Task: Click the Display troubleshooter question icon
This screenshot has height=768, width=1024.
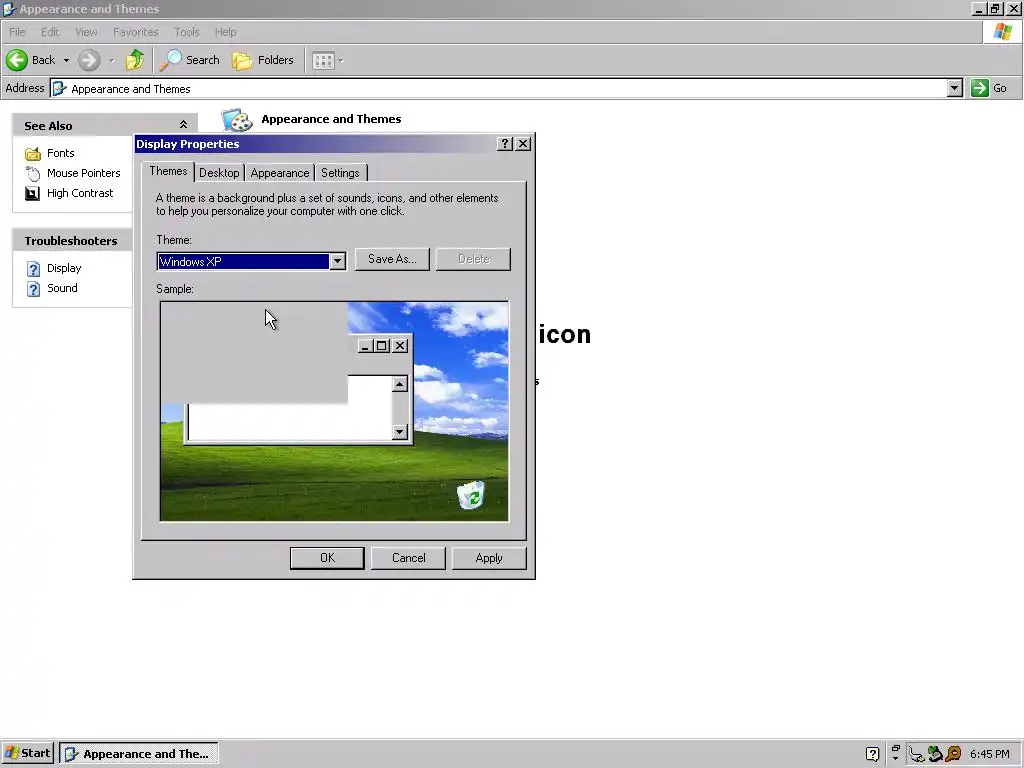Action: coord(33,268)
